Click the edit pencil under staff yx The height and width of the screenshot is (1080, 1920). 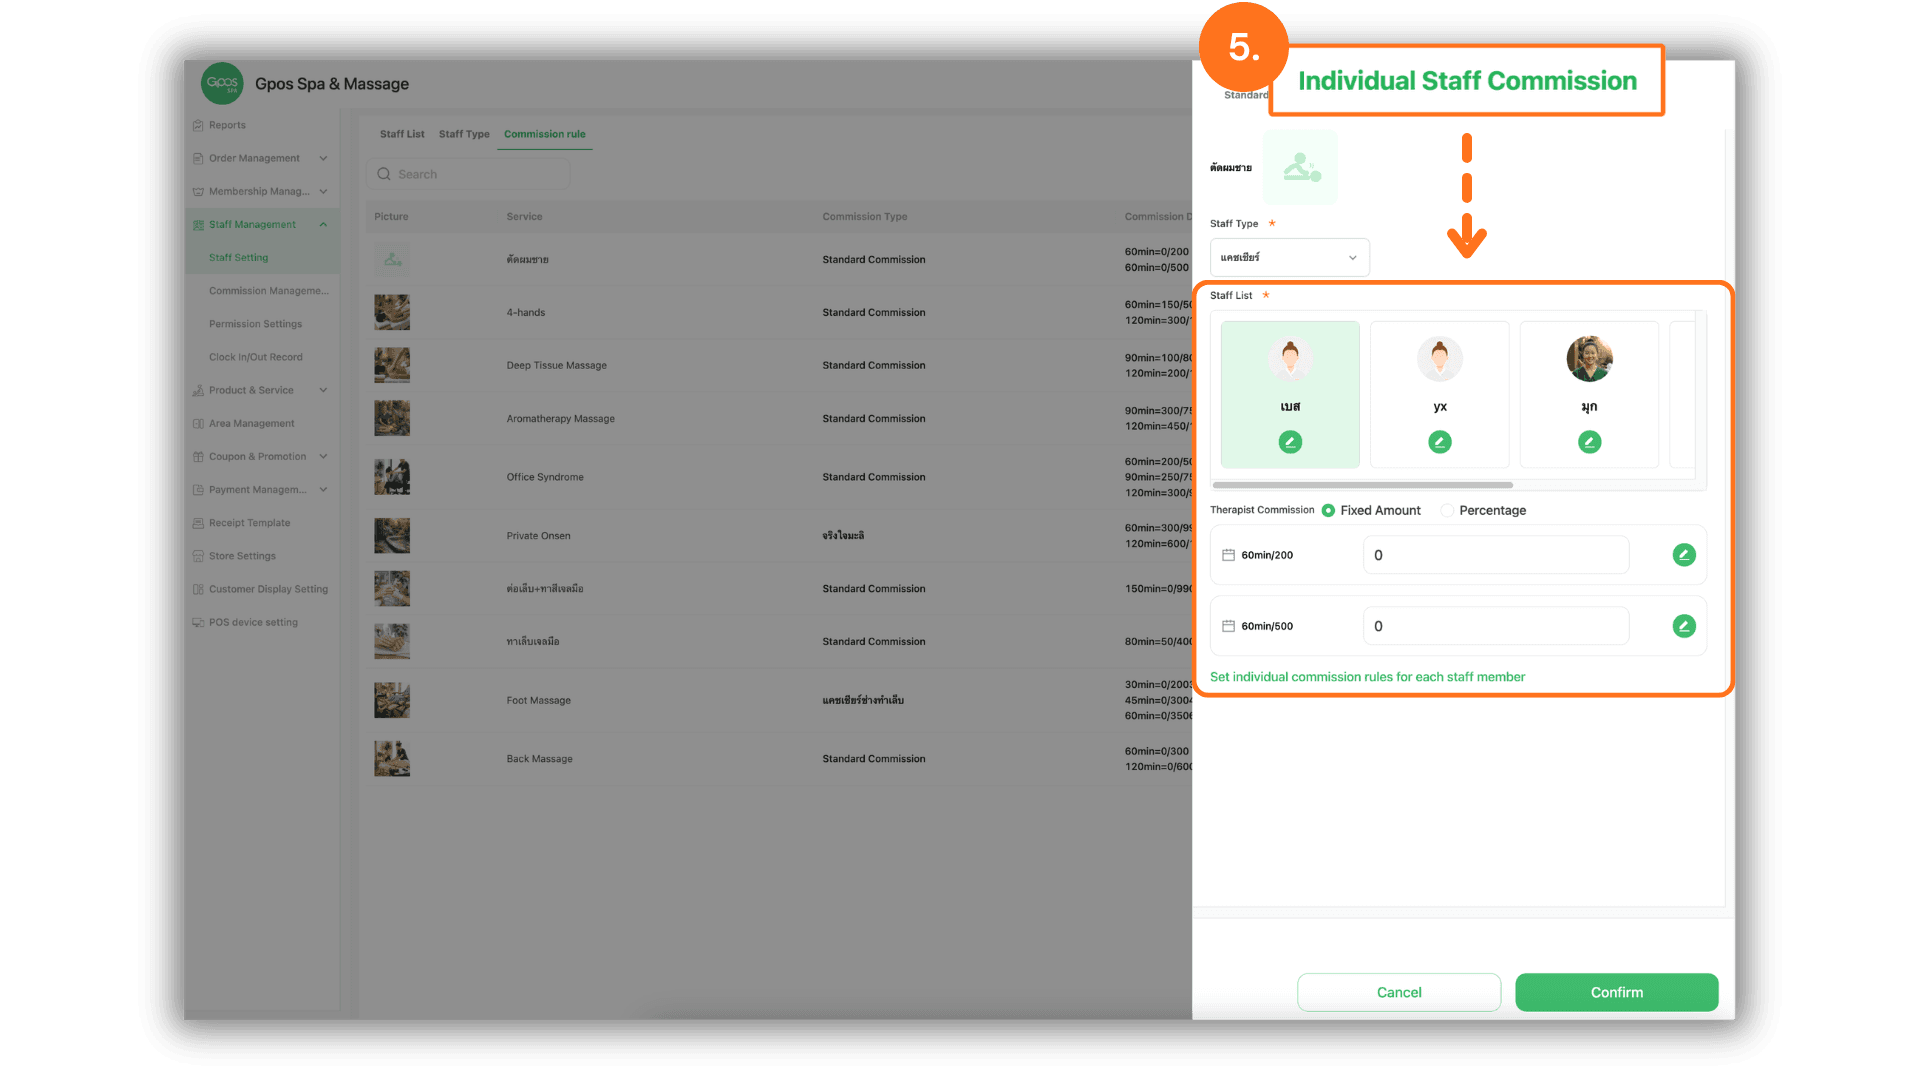(x=1440, y=442)
